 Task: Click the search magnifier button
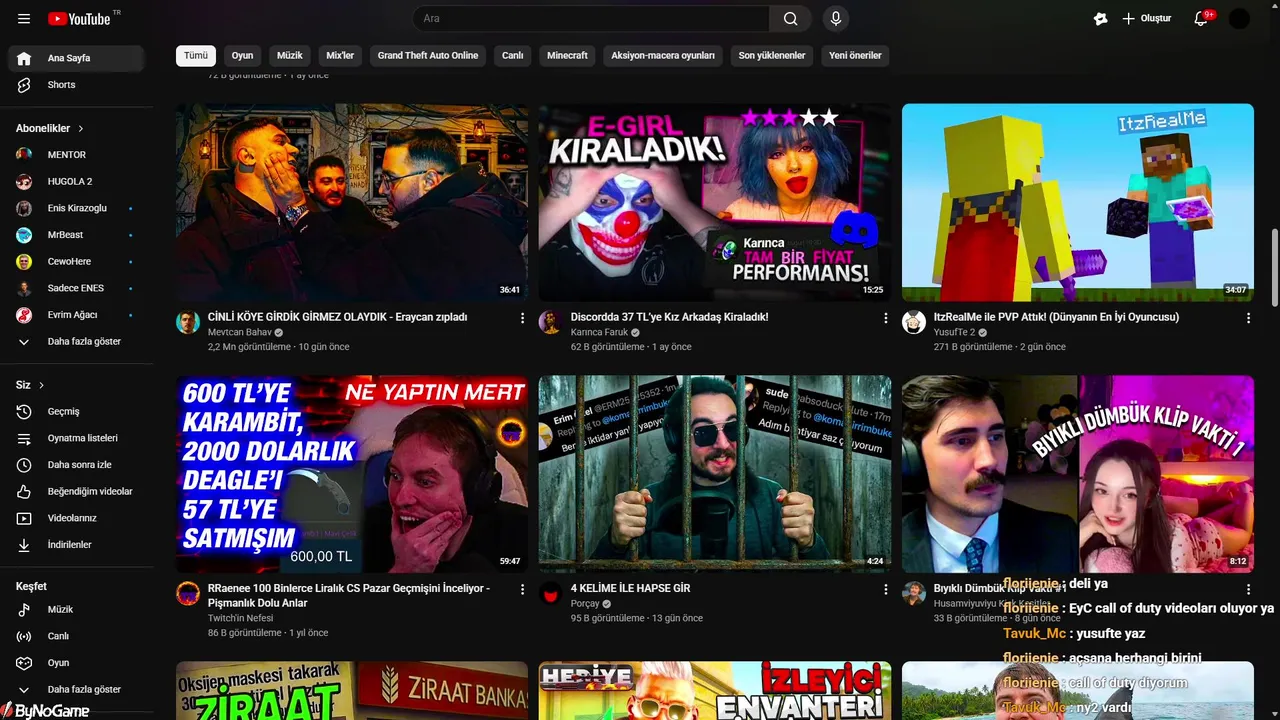790,18
